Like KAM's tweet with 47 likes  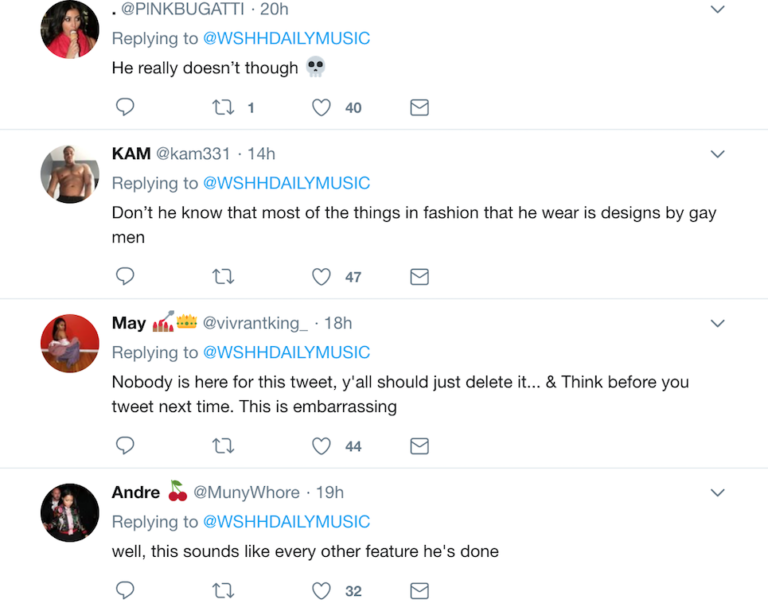(x=321, y=277)
